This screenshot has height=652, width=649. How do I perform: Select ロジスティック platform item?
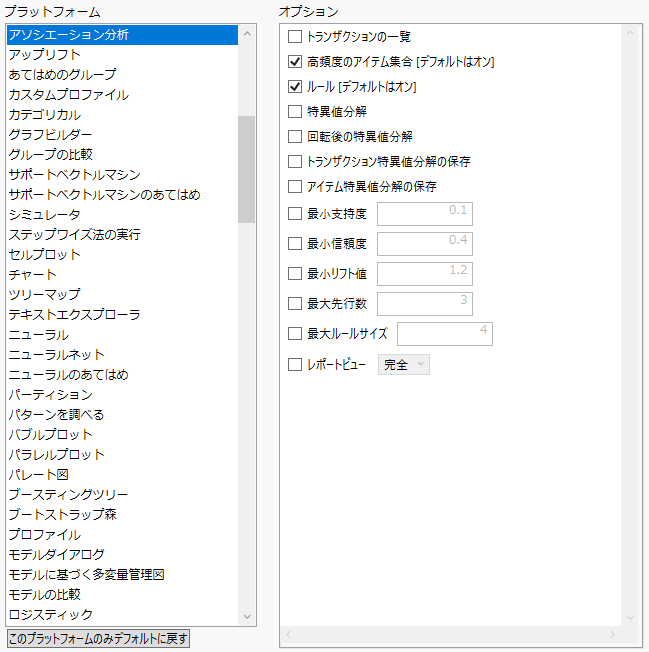pos(50,615)
